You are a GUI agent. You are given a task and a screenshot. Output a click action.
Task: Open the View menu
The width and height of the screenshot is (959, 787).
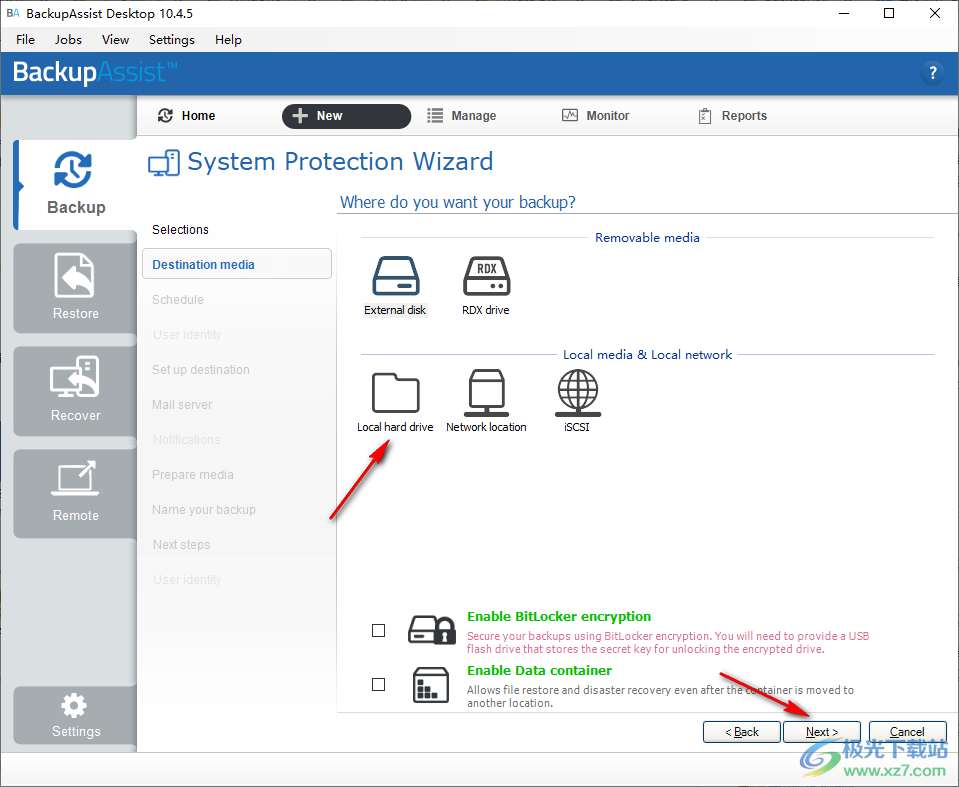(115, 40)
